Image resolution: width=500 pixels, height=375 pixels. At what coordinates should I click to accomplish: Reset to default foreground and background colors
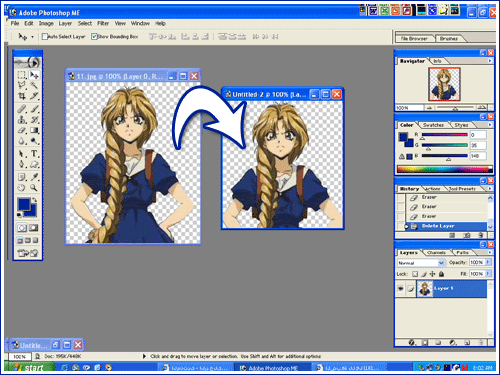tap(19, 215)
